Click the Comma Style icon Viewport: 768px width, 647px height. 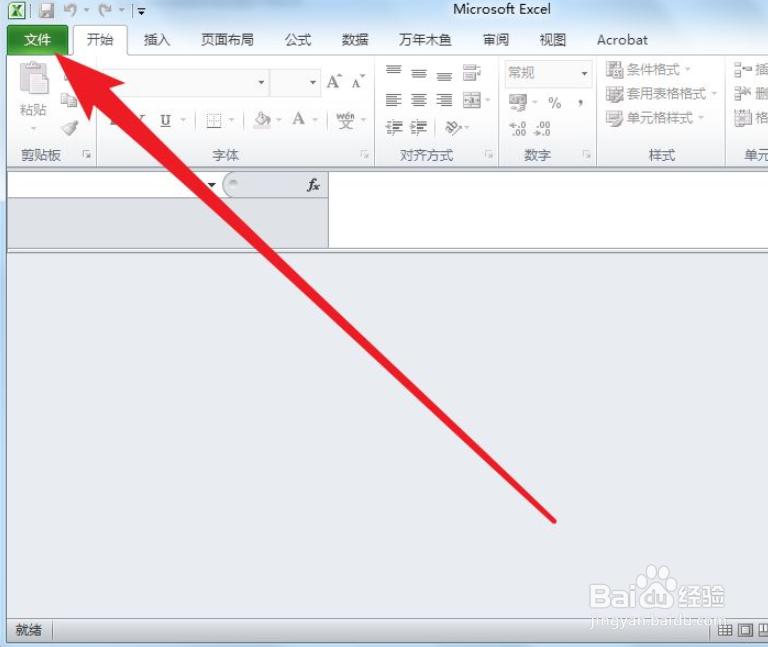pyautogui.click(x=580, y=102)
